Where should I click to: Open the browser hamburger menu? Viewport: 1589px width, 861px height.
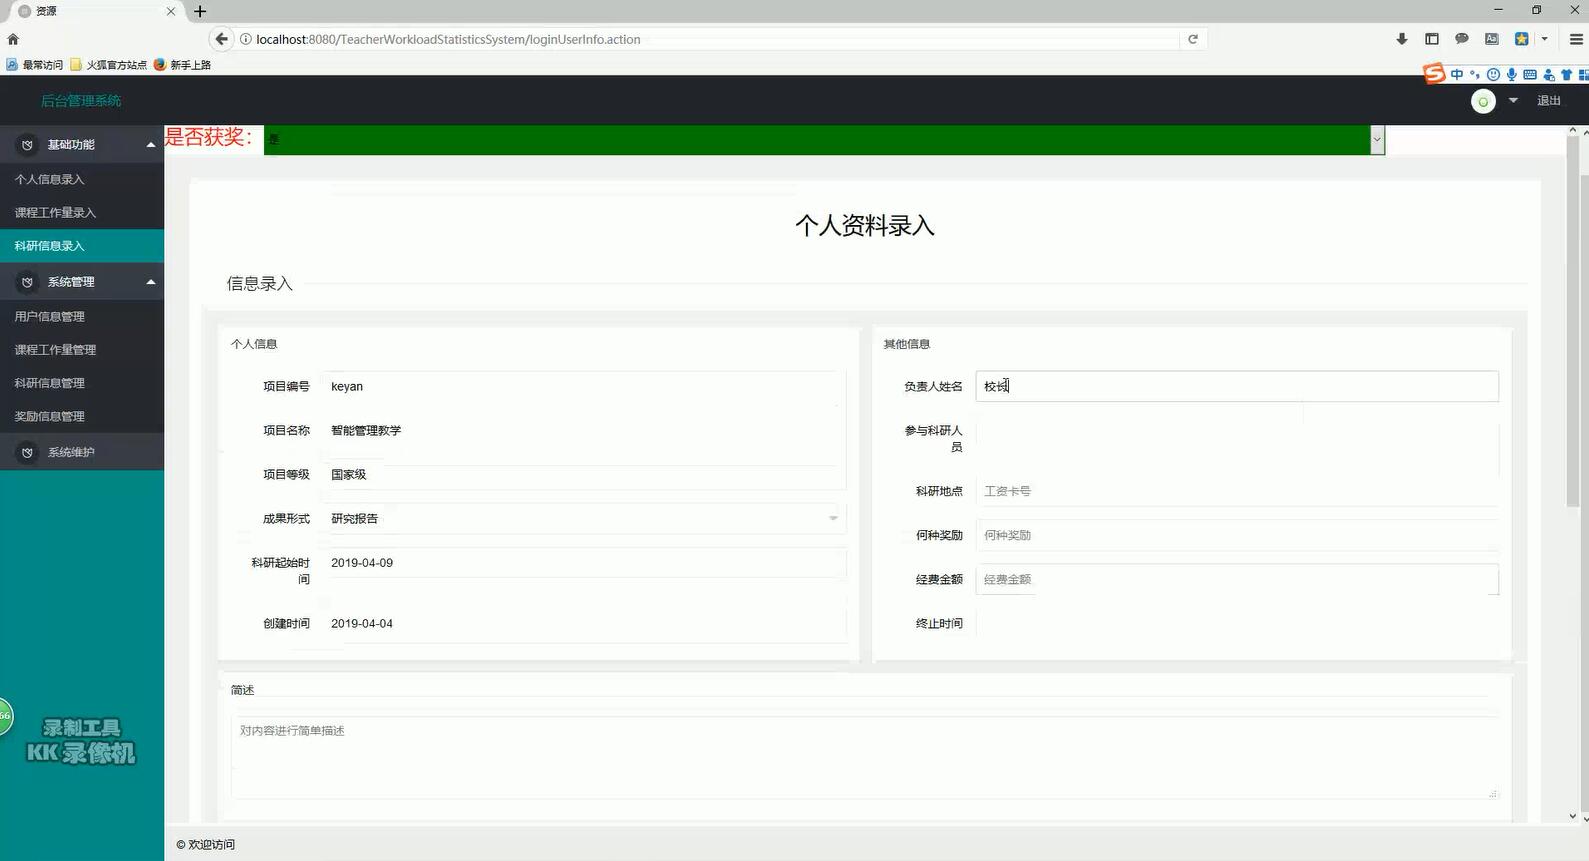[1576, 39]
